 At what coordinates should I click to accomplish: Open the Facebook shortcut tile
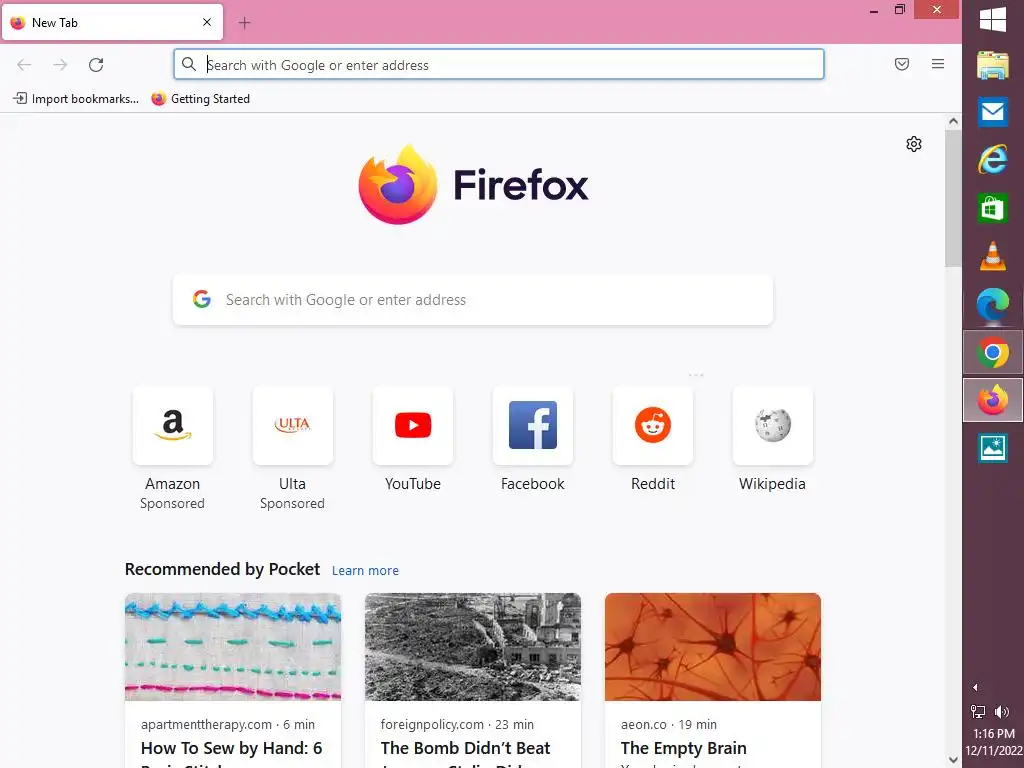tap(533, 425)
